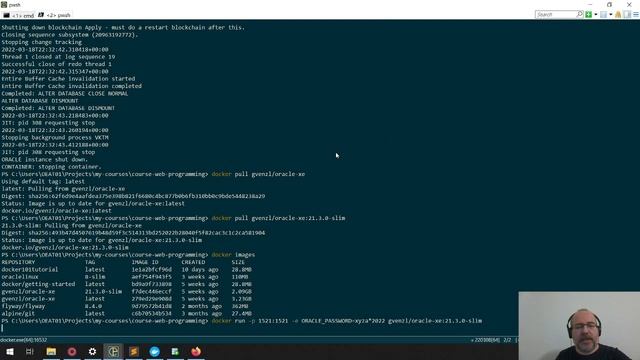Click the REPOSITORY column header
Screen dimensions: 640x360
click(x=18, y=262)
